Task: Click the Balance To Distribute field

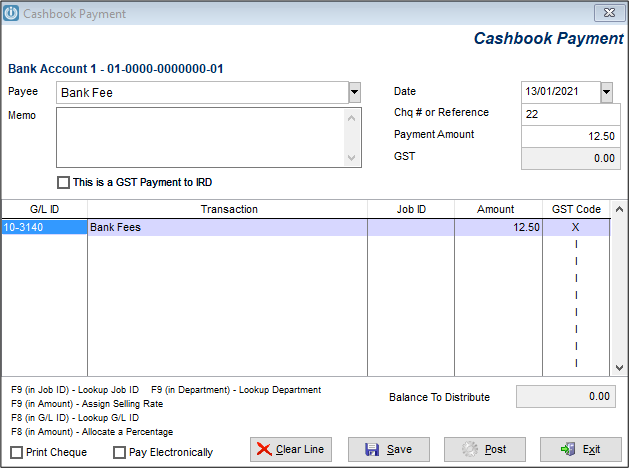Action: tap(566, 397)
